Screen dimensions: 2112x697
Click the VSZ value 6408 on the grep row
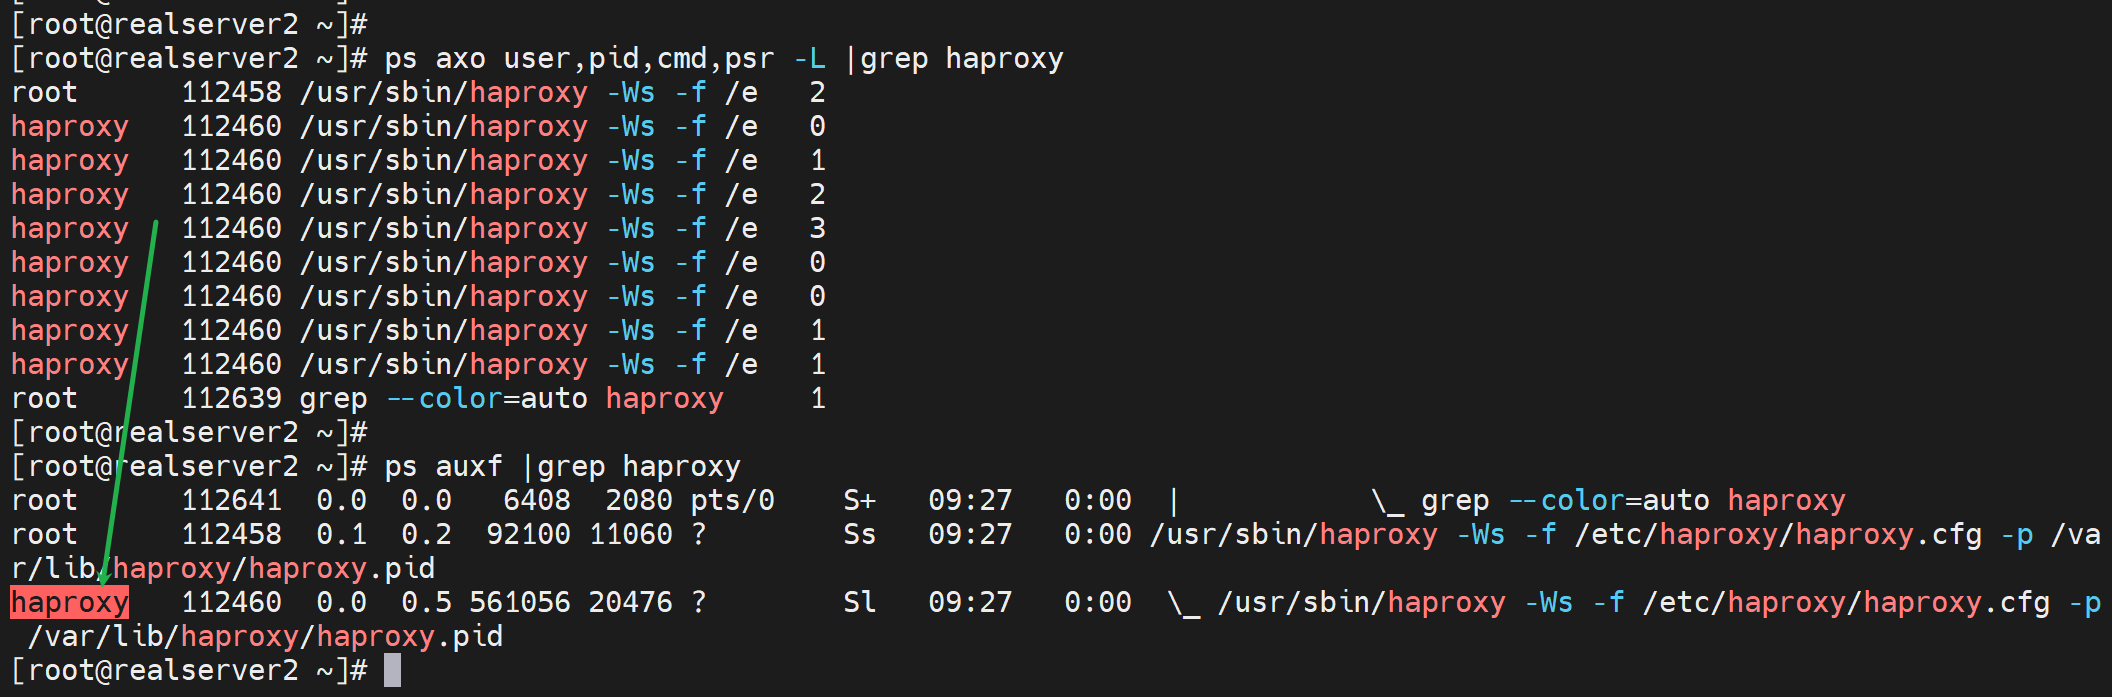[x=536, y=501]
